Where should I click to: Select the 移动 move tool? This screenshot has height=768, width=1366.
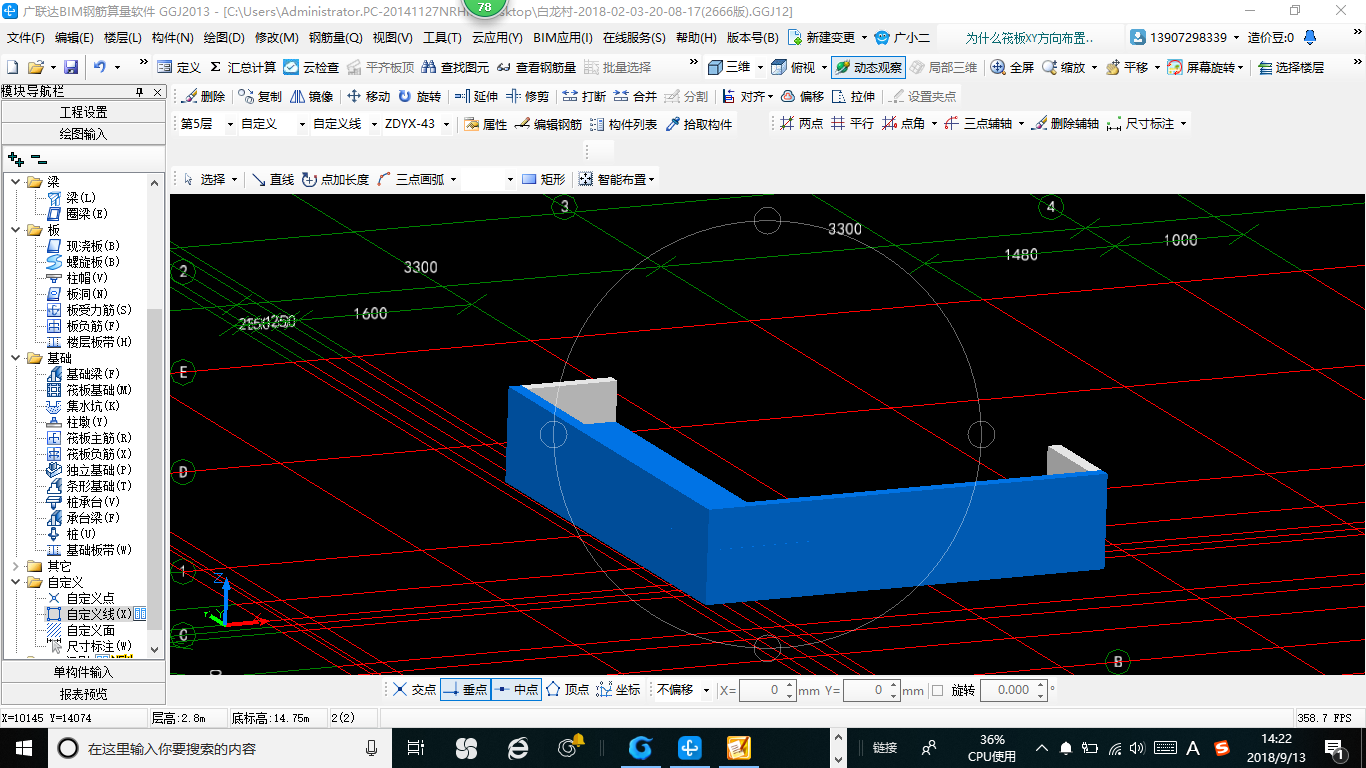(x=368, y=96)
